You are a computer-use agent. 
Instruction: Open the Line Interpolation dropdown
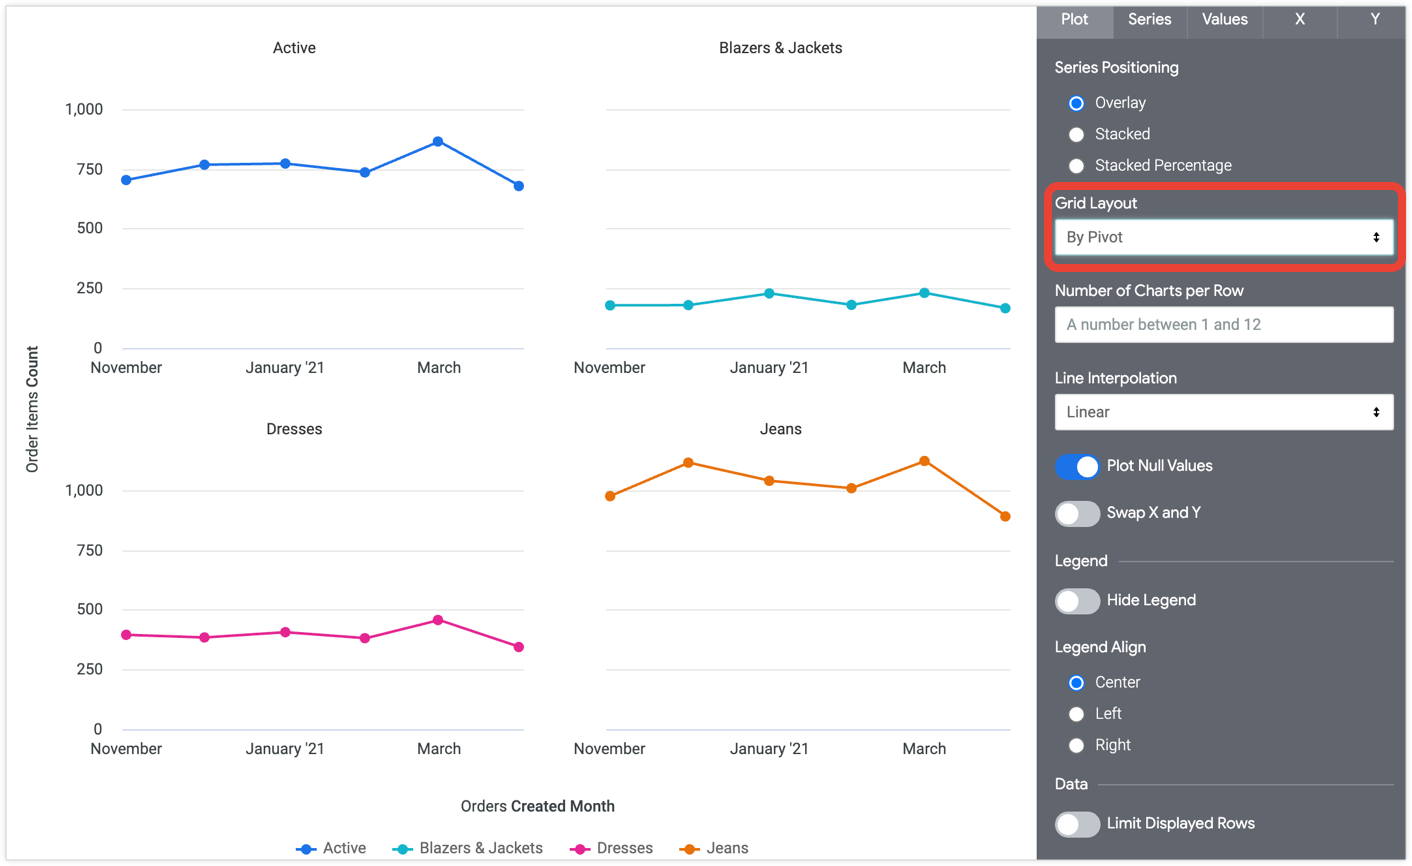coord(1223,412)
